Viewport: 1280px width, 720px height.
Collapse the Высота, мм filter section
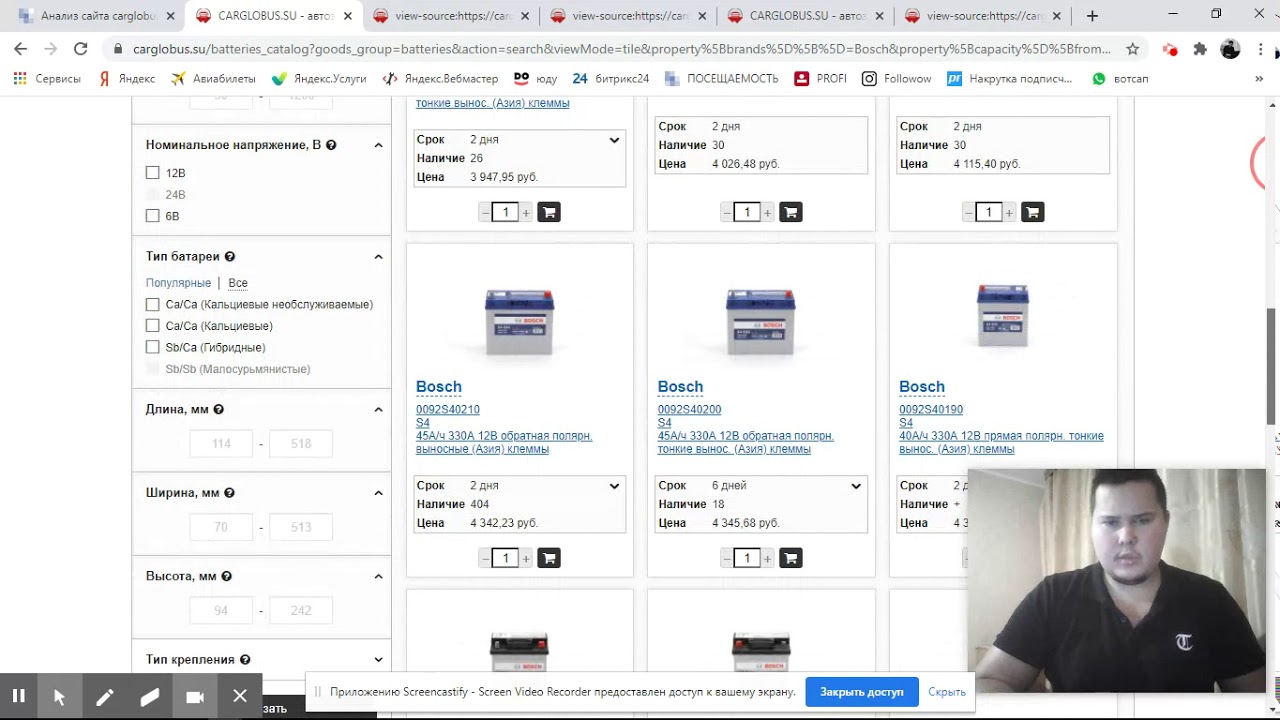click(378, 576)
